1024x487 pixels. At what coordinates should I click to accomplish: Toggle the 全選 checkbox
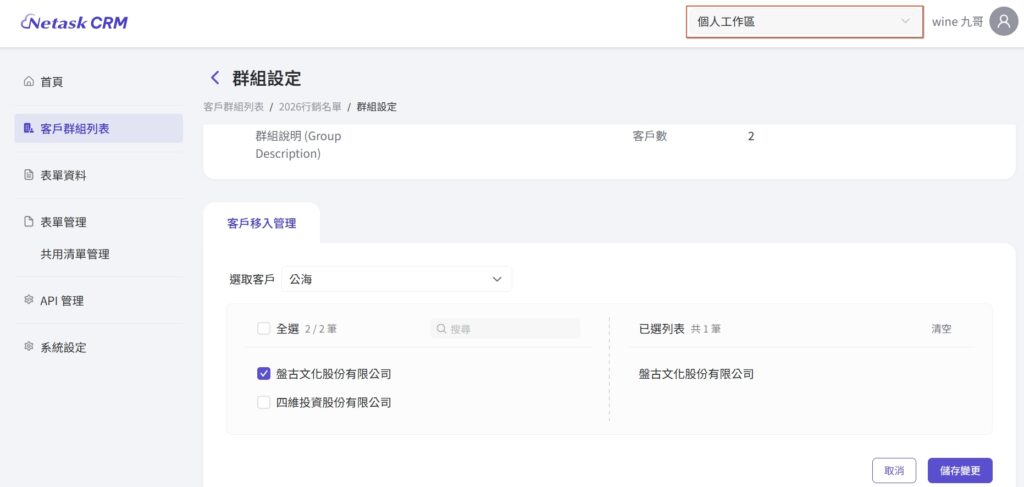(x=263, y=328)
